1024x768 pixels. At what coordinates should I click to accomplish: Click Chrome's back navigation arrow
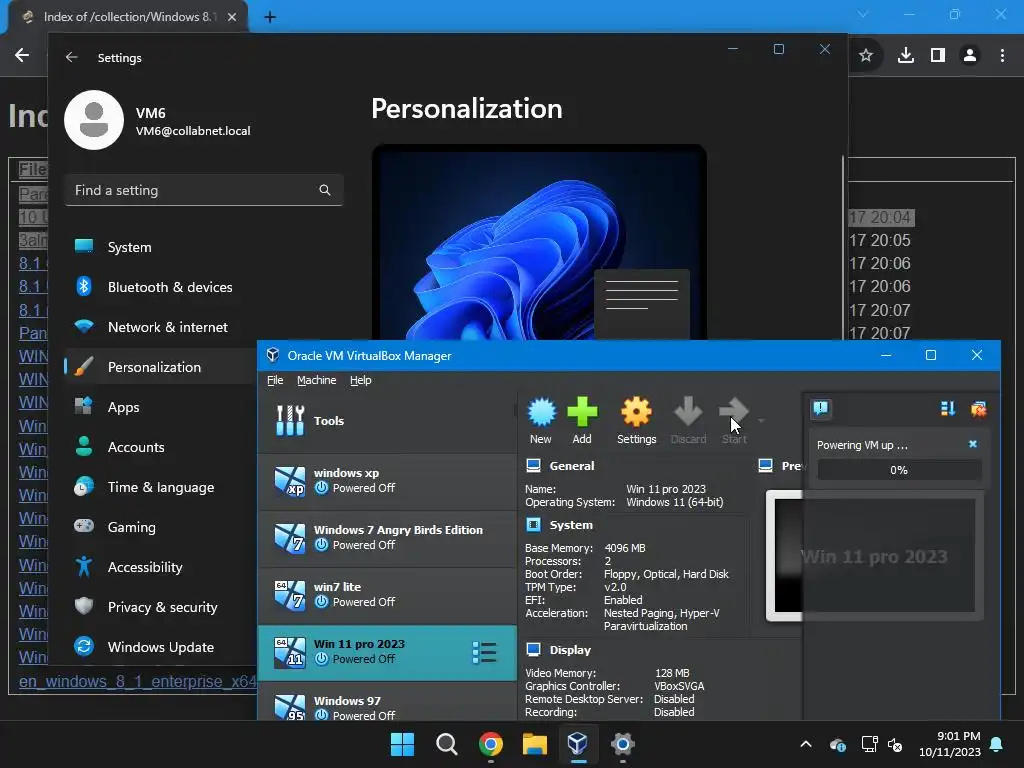[22, 56]
